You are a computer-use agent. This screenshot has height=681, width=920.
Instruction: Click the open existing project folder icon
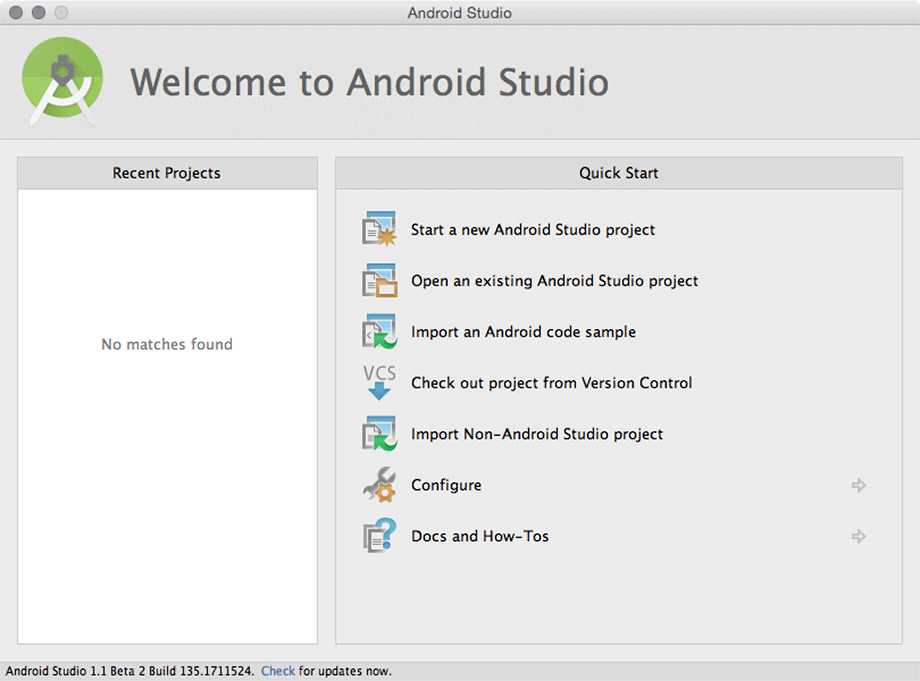[380, 280]
